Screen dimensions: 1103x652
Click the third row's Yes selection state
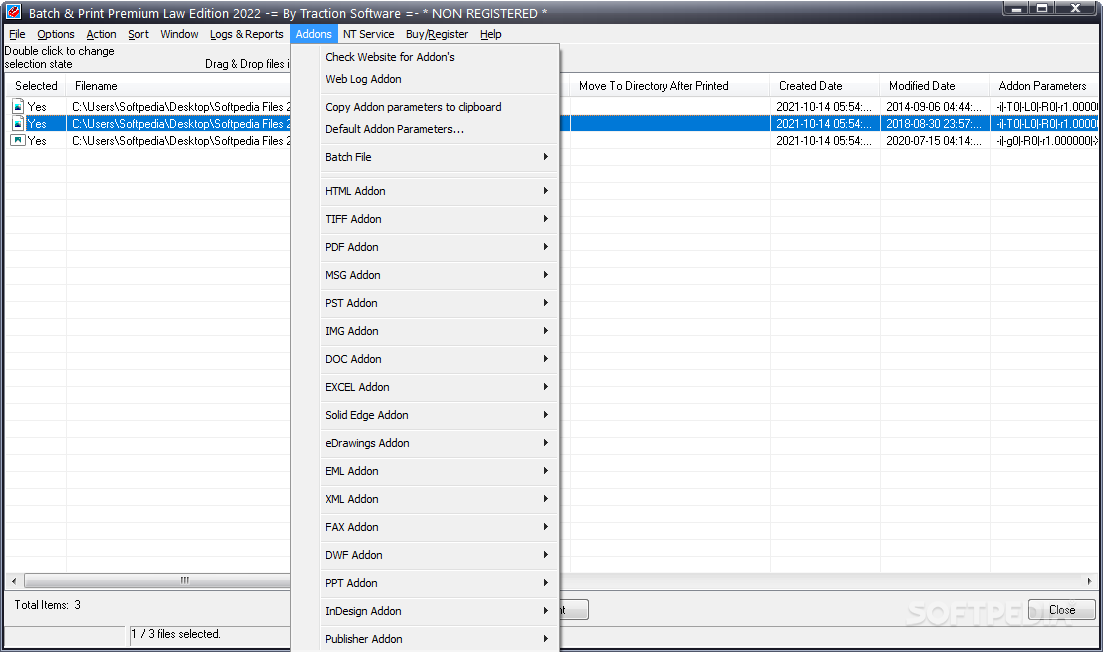tap(37, 141)
